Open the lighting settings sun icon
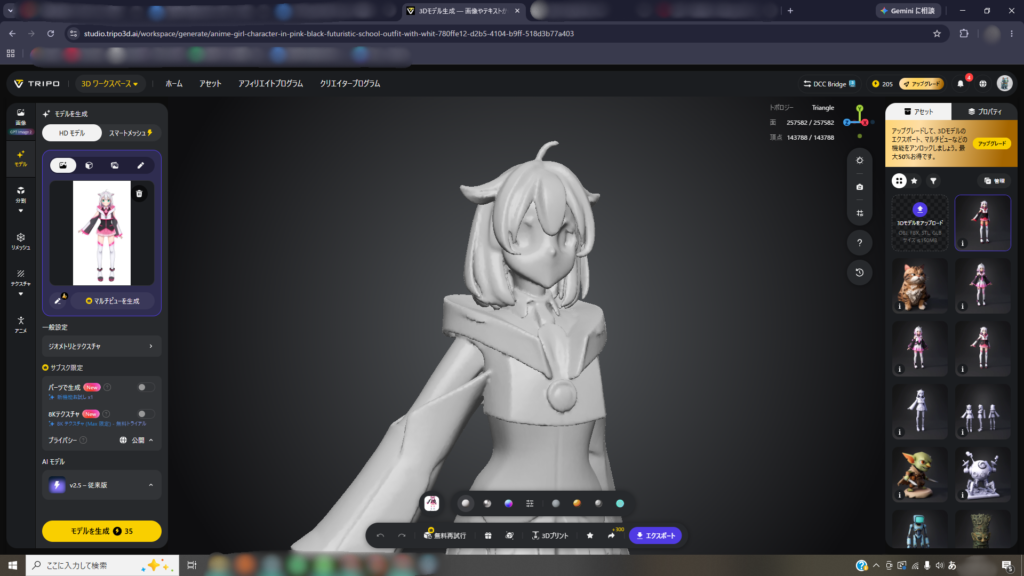Screen dimensions: 1024x576 tap(859, 160)
